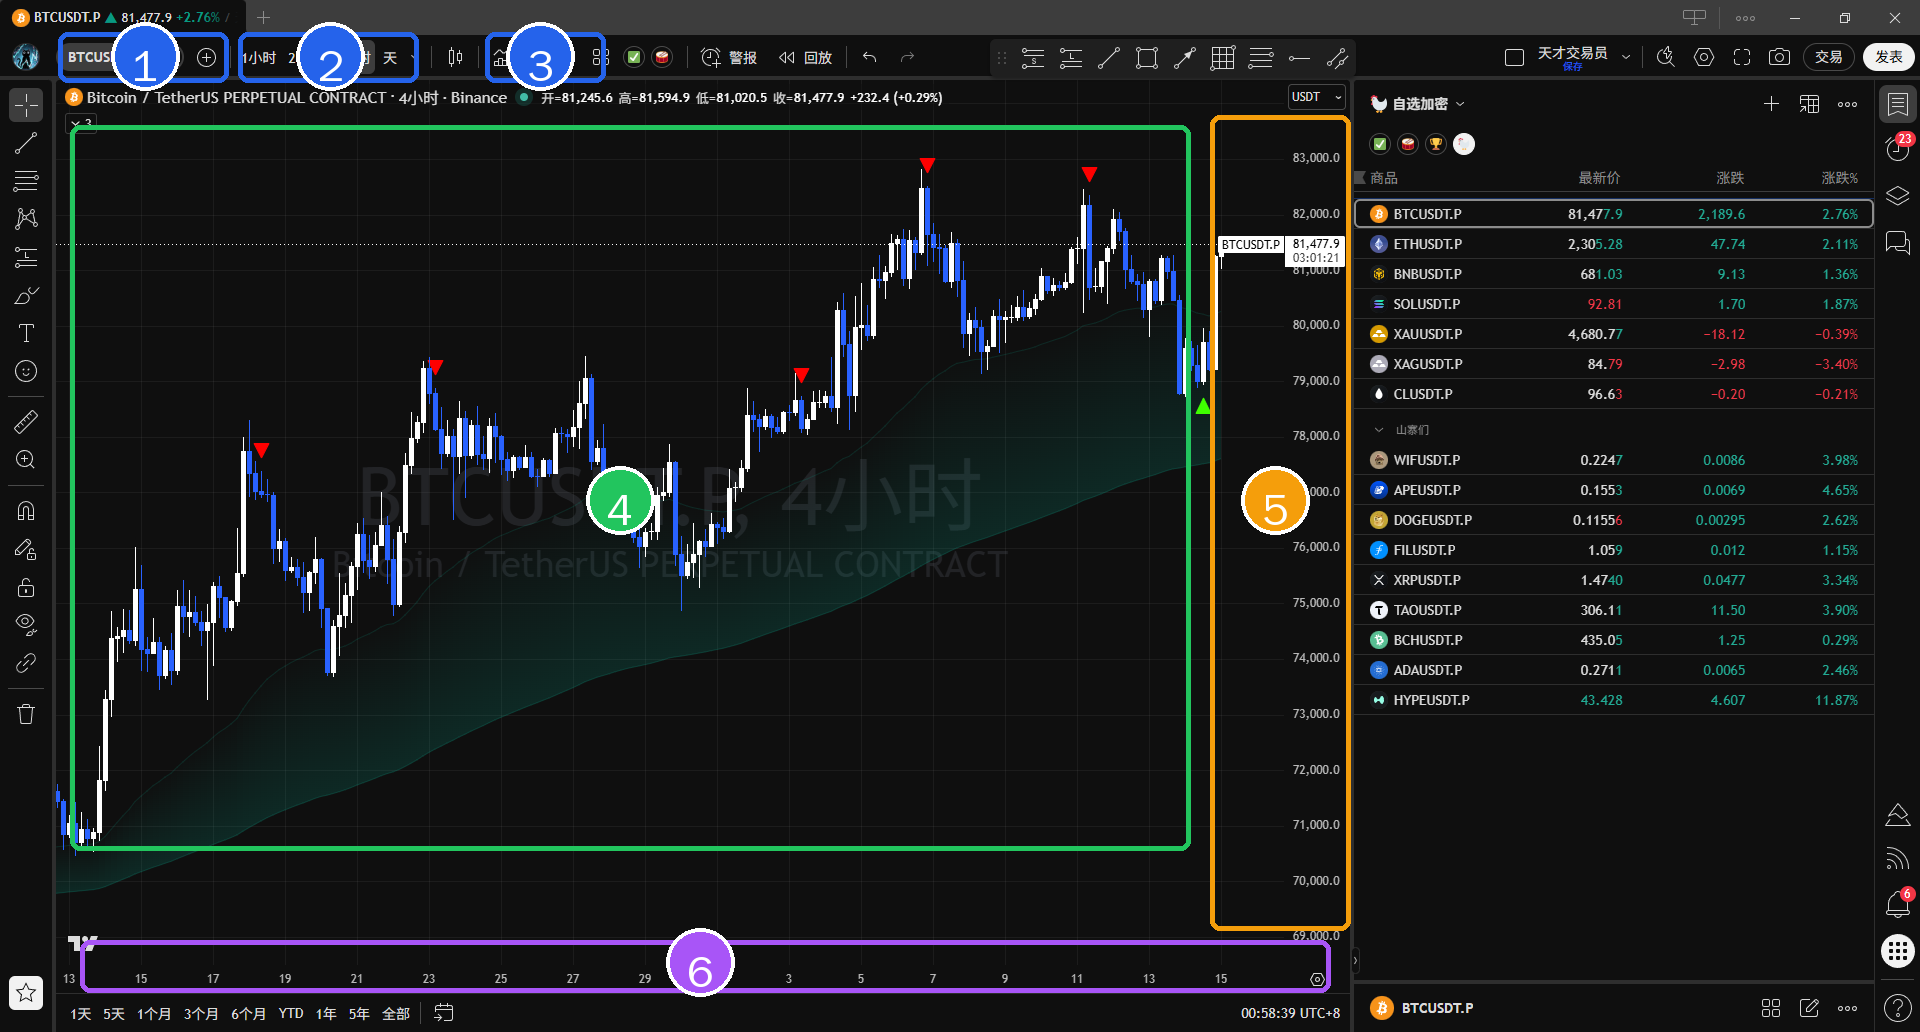Set range to 全部
The width and height of the screenshot is (1920, 1032).
tap(396, 1013)
